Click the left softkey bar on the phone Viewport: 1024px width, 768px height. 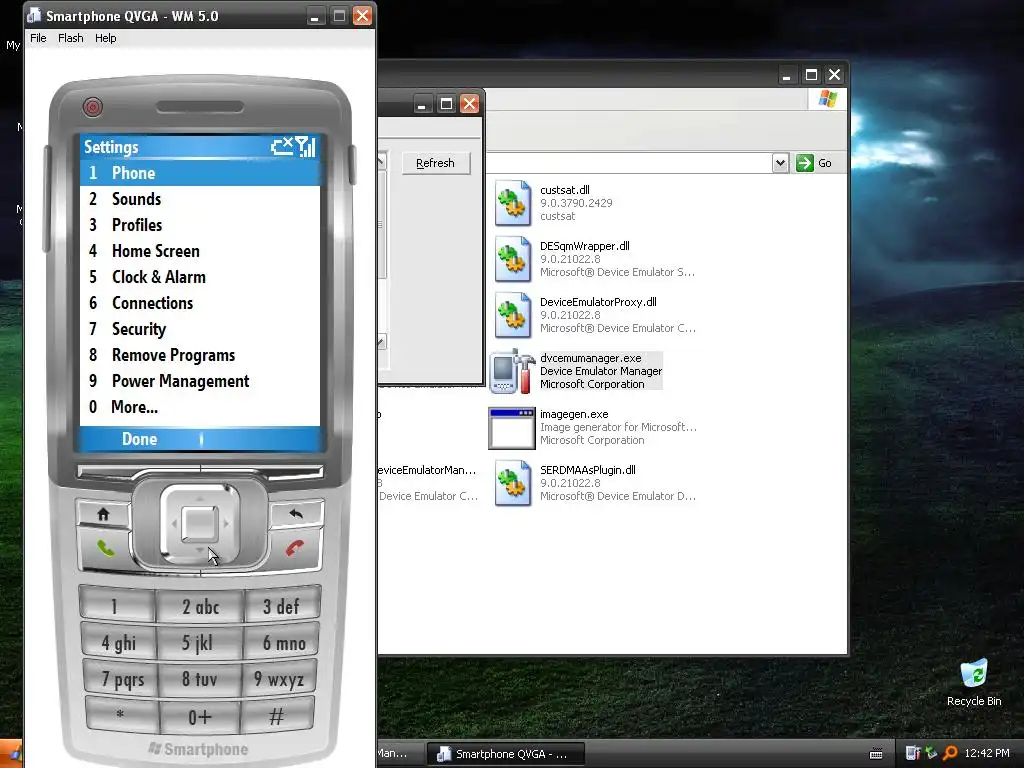[138, 472]
